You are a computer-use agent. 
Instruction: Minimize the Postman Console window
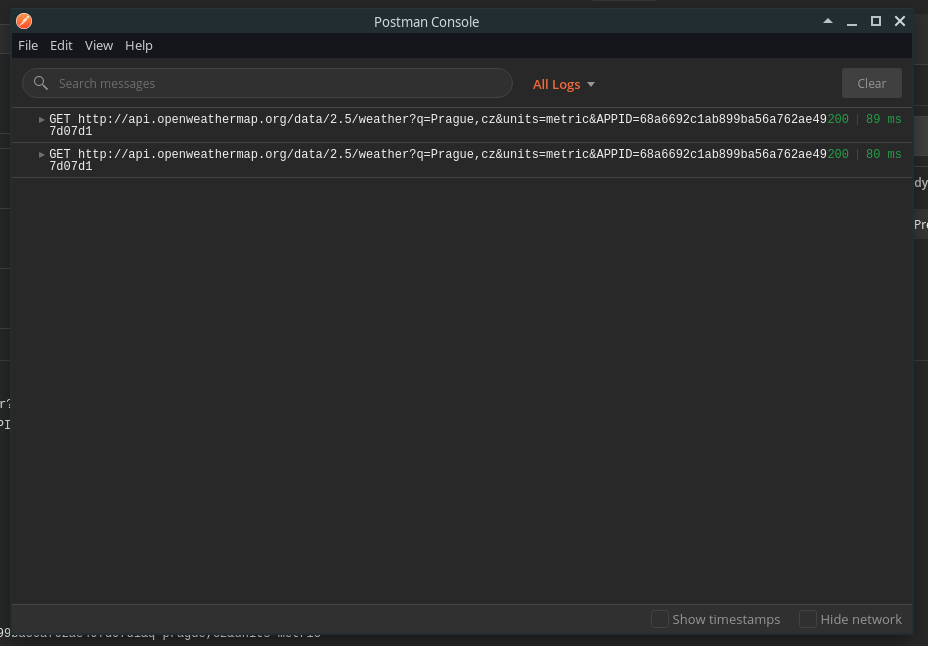[852, 22]
